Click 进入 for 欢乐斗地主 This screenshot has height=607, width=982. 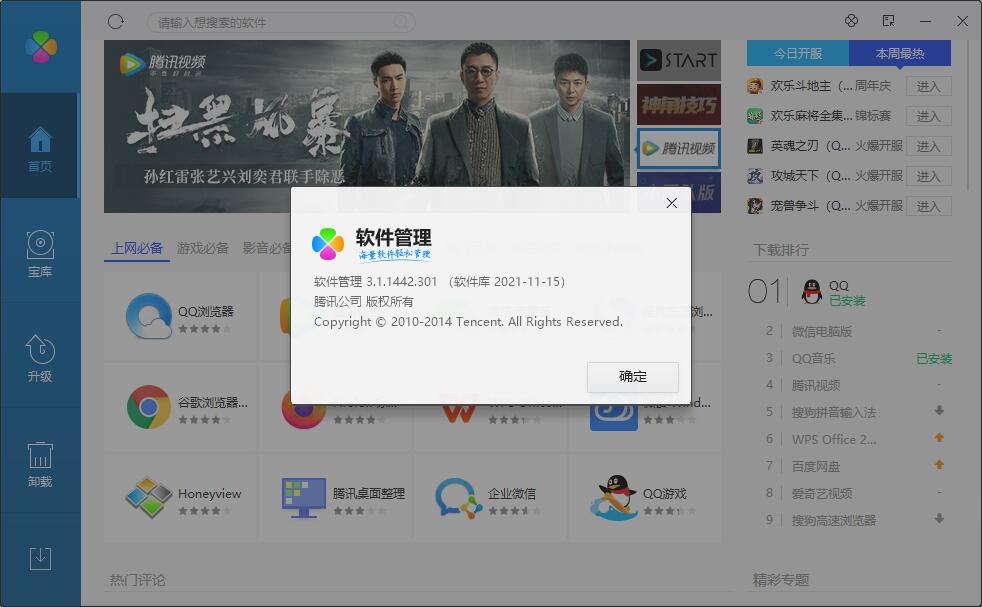pos(929,86)
